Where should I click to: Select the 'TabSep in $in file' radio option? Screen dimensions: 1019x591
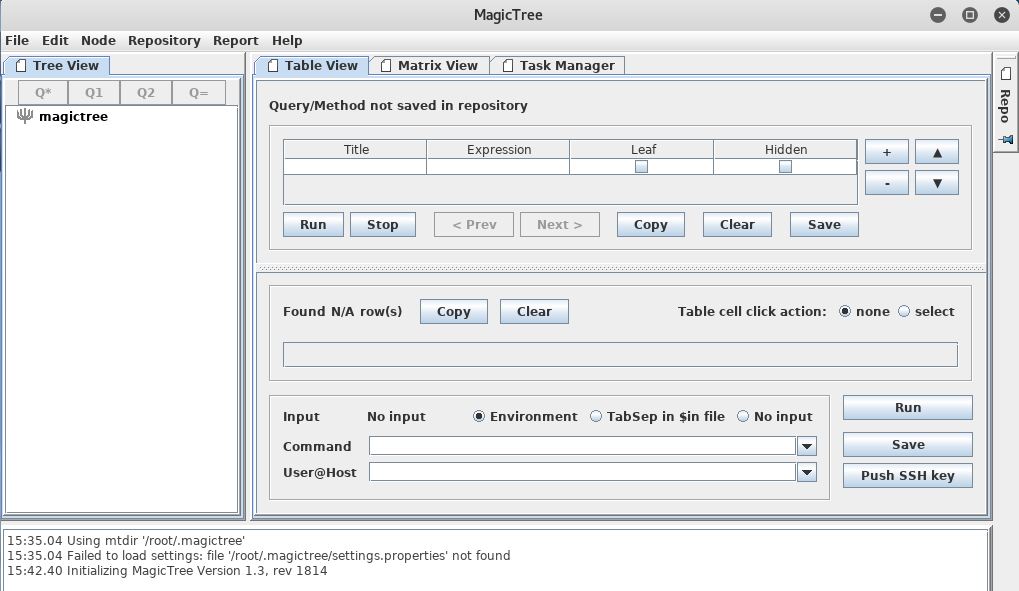coord(597,416)
